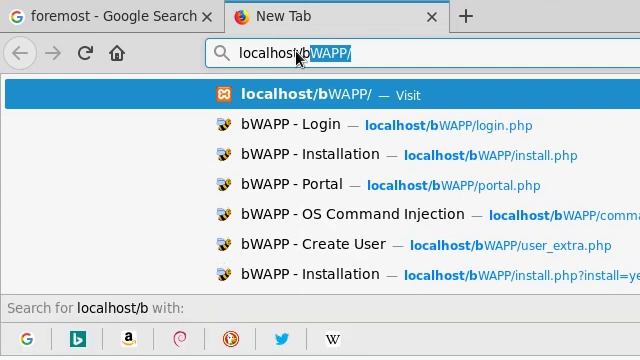Screen dimensions: 640x360
Task: Click the Forward navigation arrow
Action: click(x=53, y=53)
